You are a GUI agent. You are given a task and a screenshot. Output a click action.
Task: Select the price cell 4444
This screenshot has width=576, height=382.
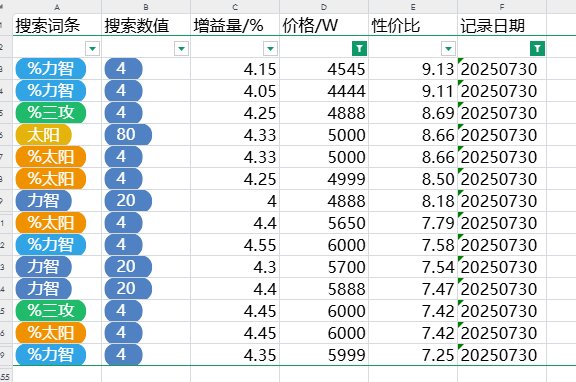[x=324, y=91]
